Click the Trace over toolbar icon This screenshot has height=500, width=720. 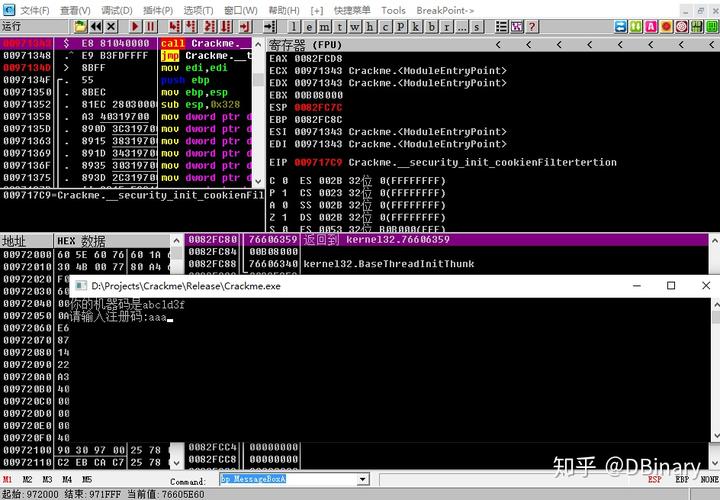(225, 27)
